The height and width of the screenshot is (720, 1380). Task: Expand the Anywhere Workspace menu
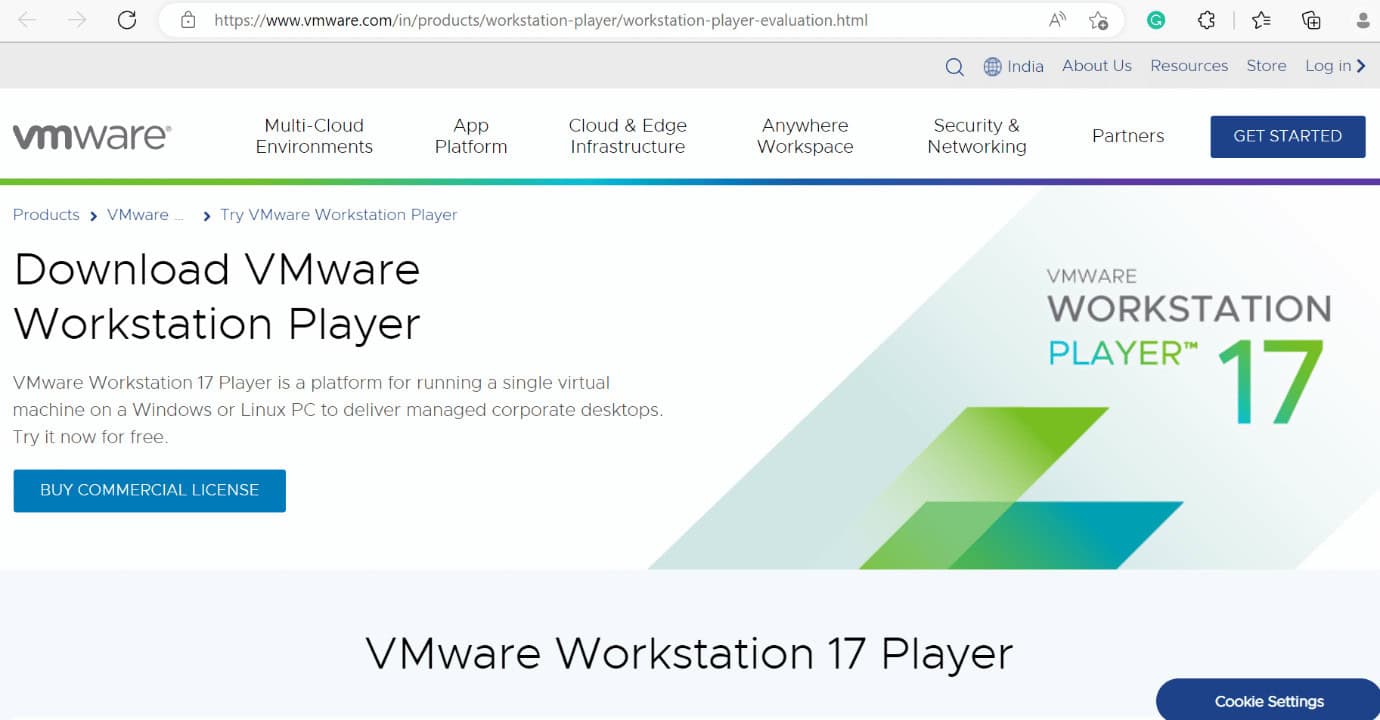click(x=805, y=136)
